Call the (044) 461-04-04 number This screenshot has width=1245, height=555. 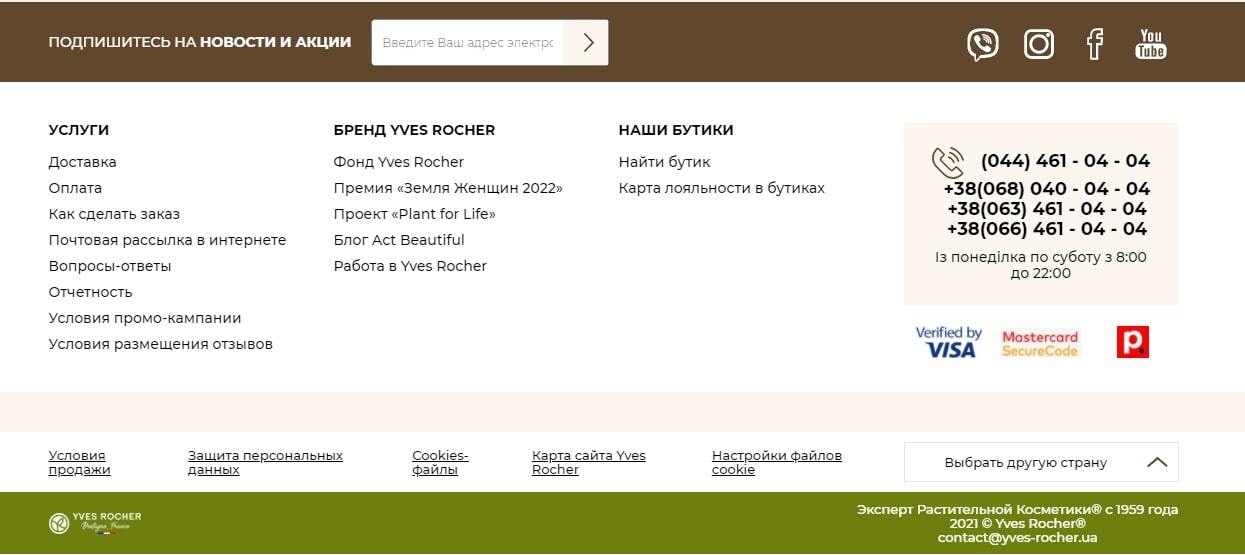(1065, 161)
